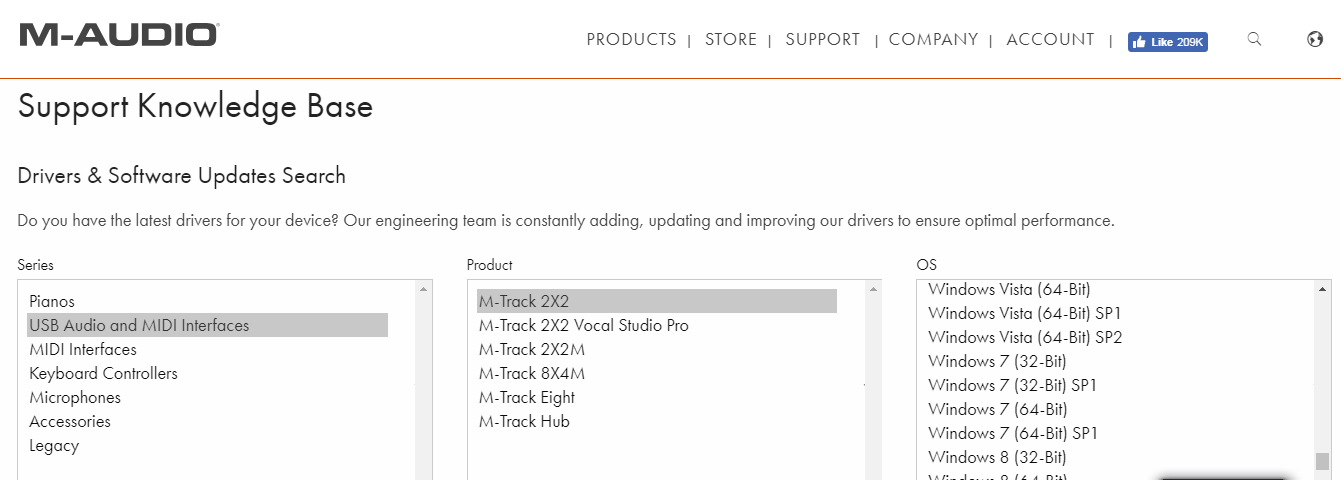1341x480 pixels.
Task: Pick M-Track Hub product
Action: click(524, 421)
